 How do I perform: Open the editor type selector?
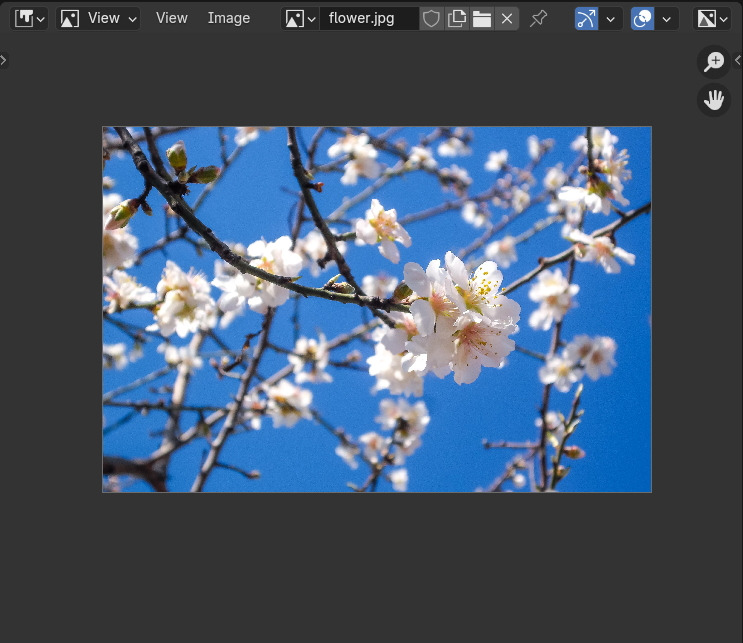pyautogui.click(x=29, y=19)
